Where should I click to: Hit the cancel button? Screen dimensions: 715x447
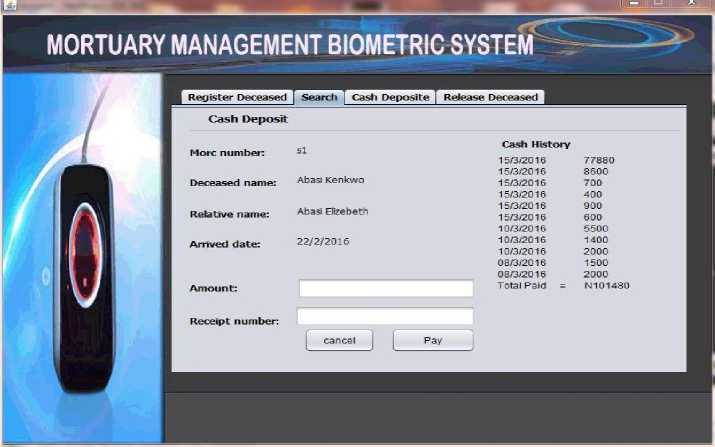pos(339,340)
